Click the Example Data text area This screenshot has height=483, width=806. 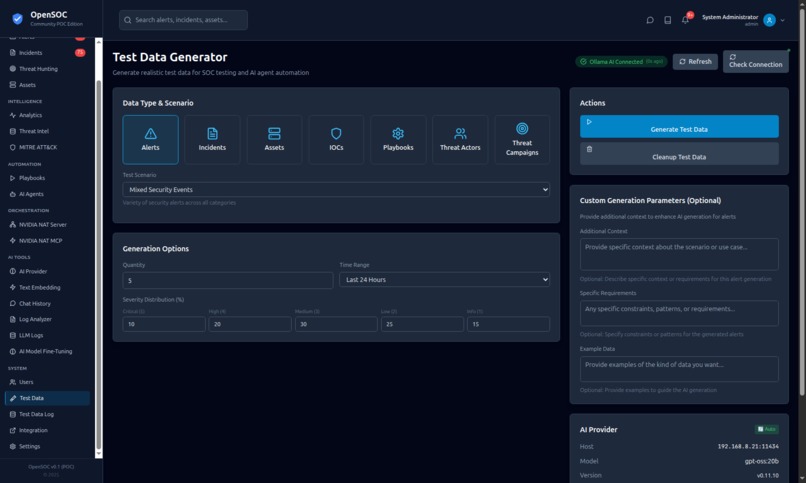pos(679,369)
